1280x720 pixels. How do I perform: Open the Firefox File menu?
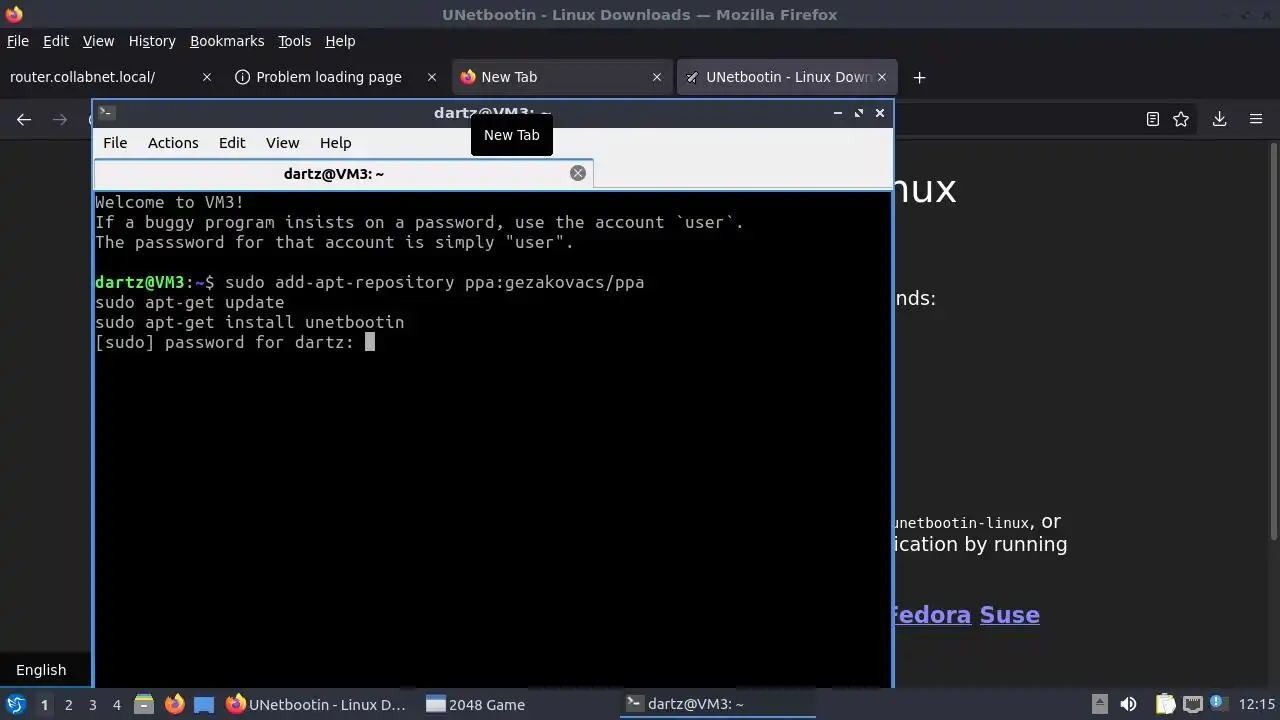click(x=17, y=41)
